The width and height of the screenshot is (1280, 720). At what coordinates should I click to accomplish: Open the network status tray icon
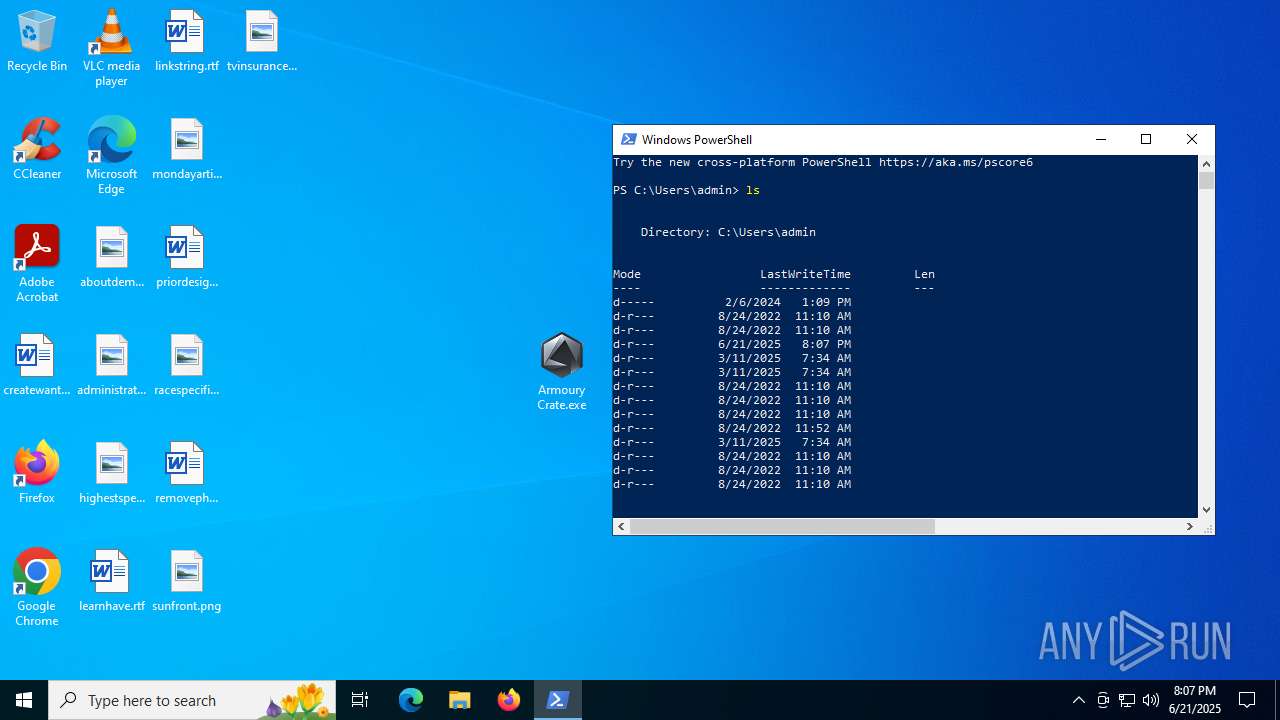(x=1127, y=700)
